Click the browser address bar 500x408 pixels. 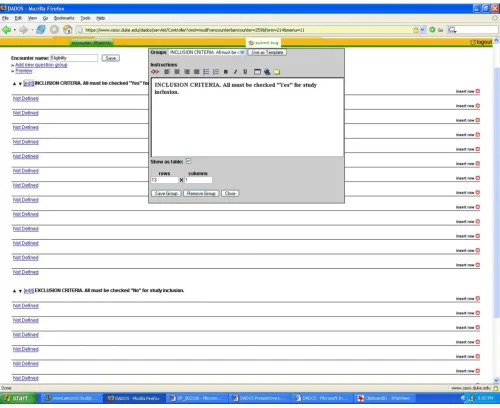[x=247, y=30]
